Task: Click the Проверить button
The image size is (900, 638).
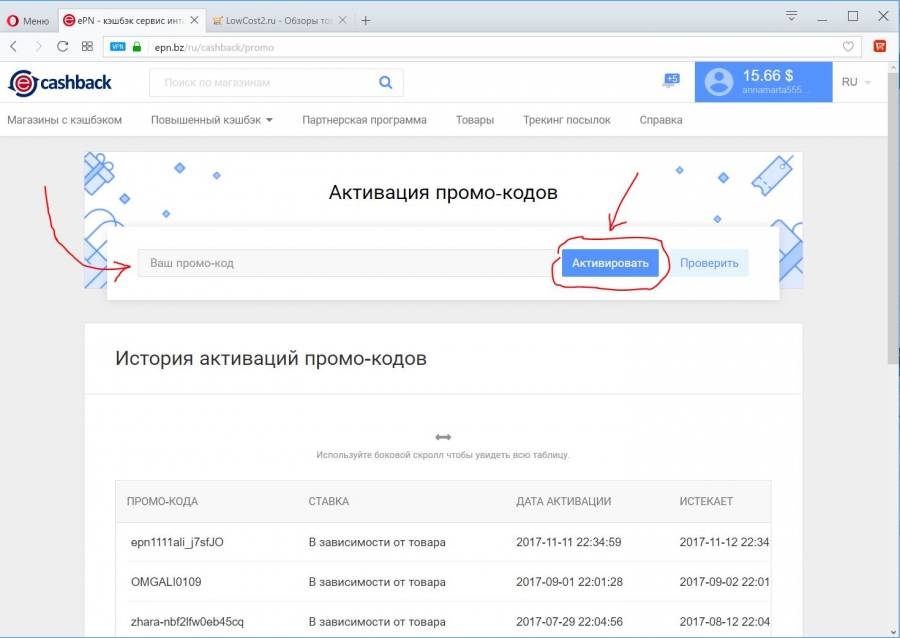Action: (x=709, y=263)
